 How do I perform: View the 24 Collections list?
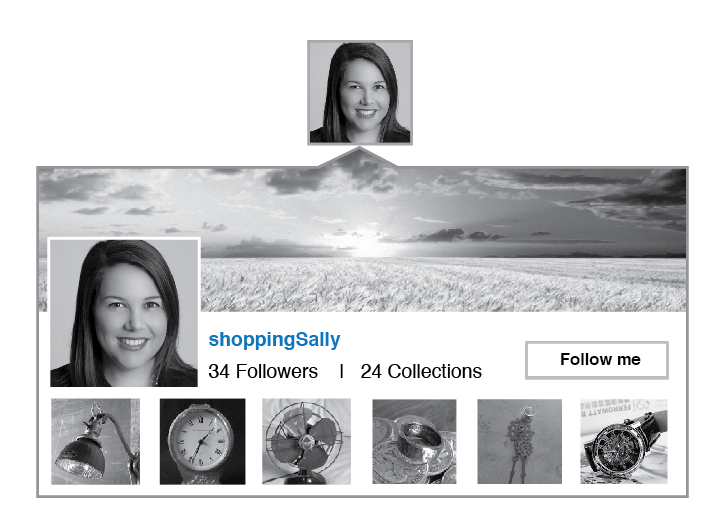coord(421,372)
